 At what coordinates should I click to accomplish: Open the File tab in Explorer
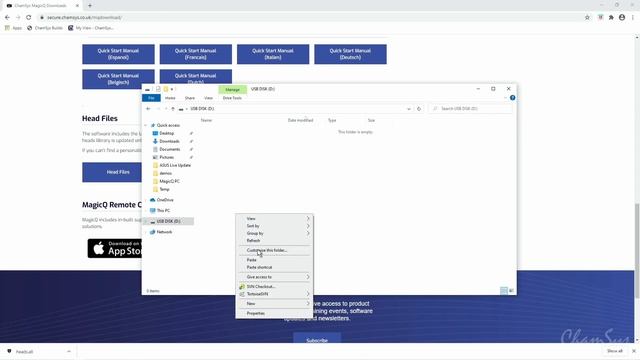pos(151,98)
